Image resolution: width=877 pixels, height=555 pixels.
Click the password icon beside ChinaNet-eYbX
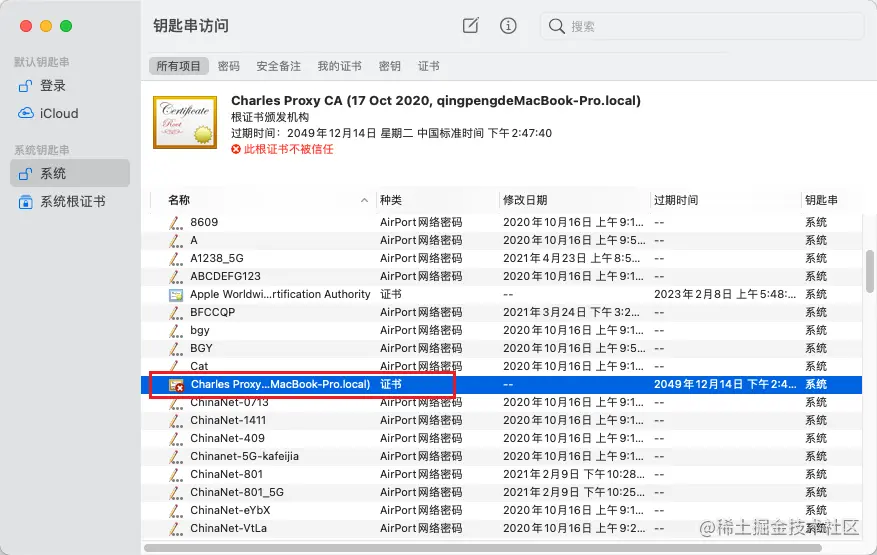(176, 511)
